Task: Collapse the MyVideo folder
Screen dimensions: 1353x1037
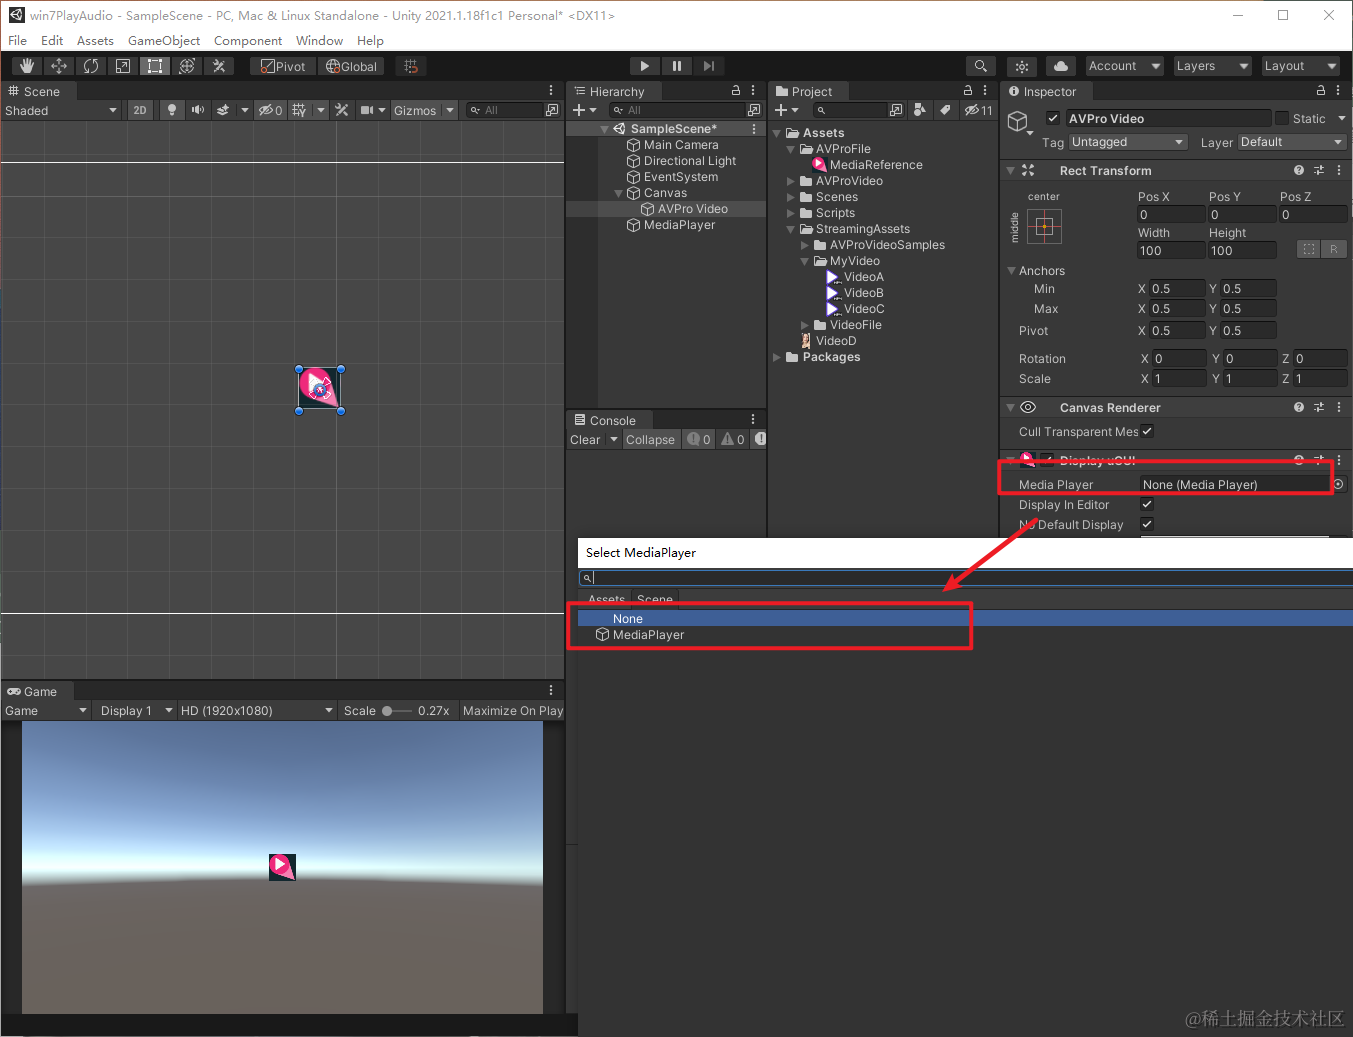Action: 805,261
